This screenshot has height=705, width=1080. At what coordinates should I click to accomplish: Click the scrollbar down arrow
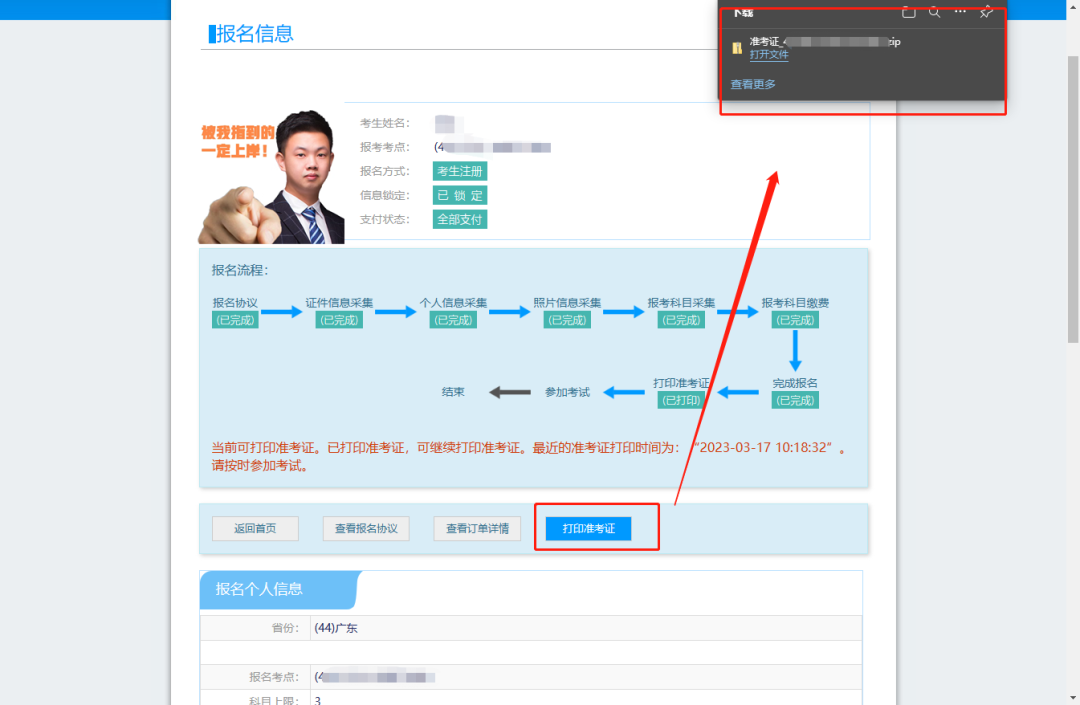tap(1072, 696)
